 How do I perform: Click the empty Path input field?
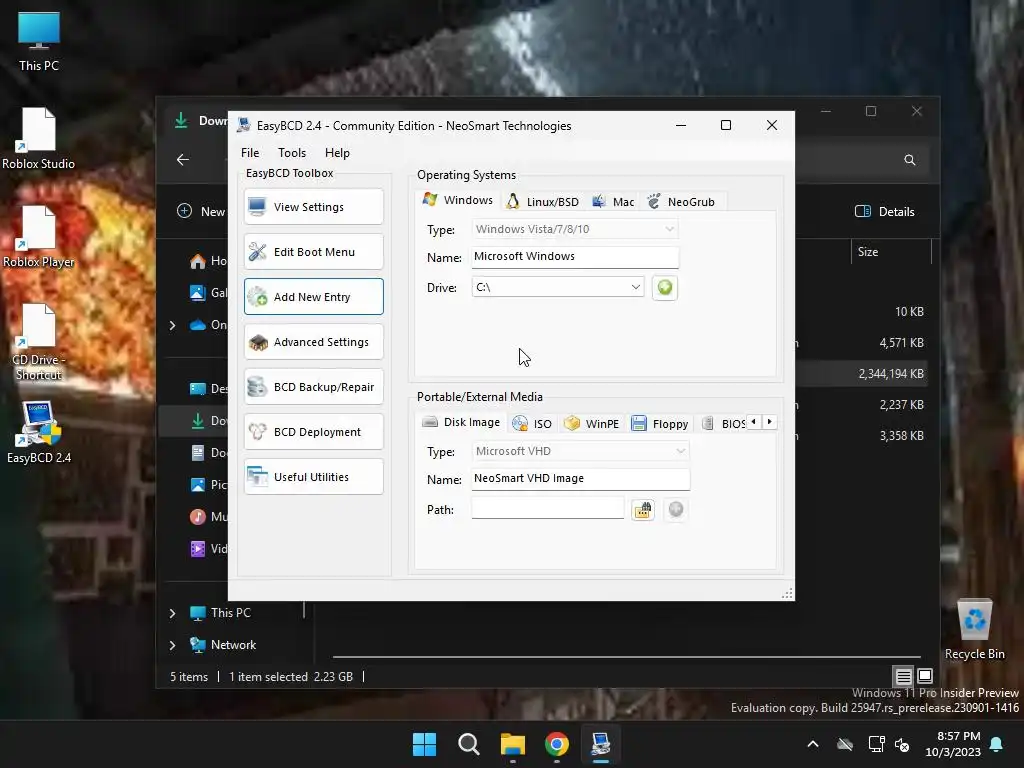click(547, 508)
